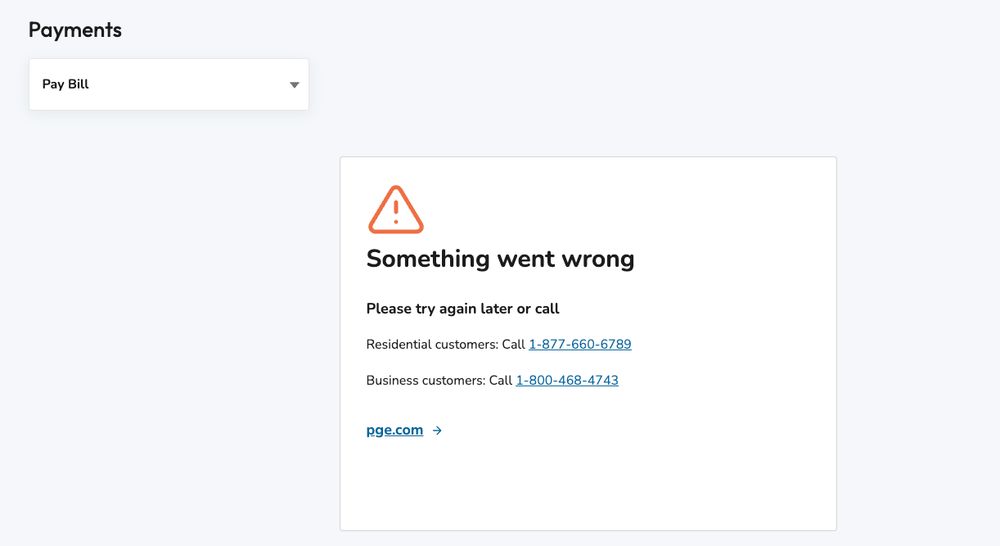Select the Pay Bill label text in the dropdown
The width and height of the screenshot is (1000, 546).
66,85
